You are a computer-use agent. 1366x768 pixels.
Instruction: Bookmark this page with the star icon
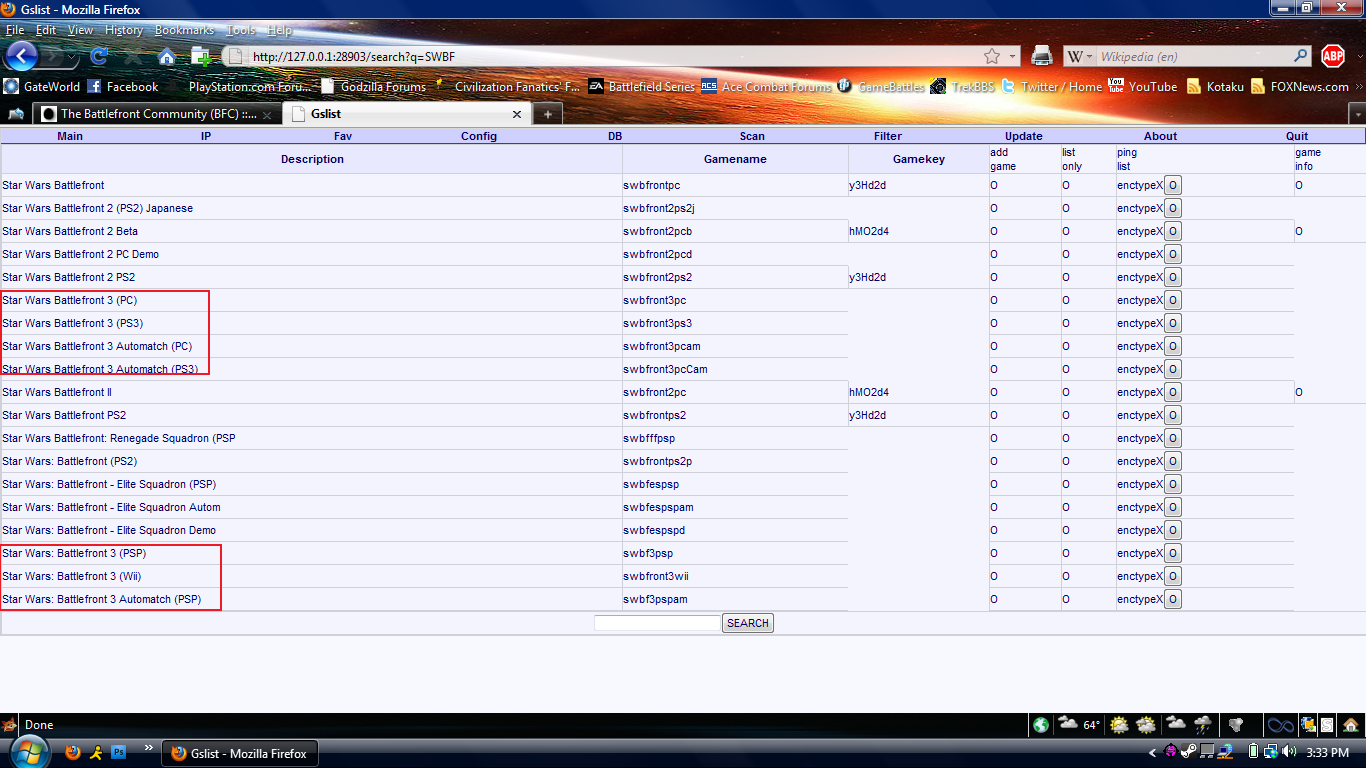click(x=992, y=57)
